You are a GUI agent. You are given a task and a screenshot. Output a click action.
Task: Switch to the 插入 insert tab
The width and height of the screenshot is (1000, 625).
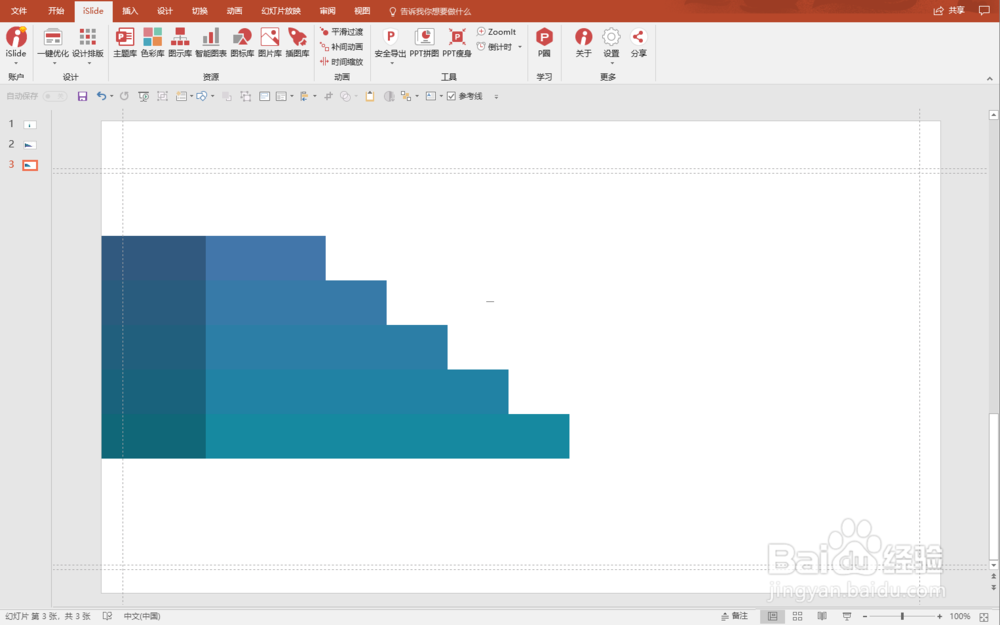pos(130,11)
